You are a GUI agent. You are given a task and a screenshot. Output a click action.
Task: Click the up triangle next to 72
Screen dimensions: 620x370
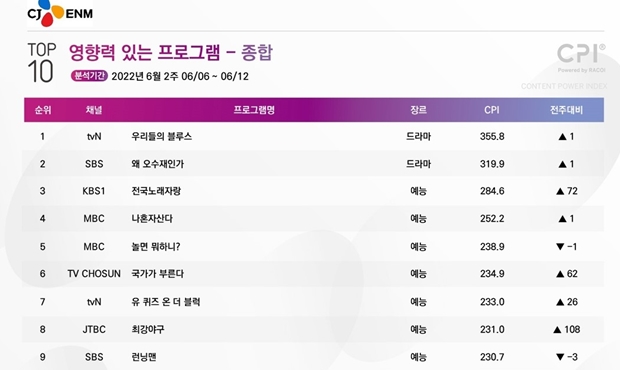560,191
